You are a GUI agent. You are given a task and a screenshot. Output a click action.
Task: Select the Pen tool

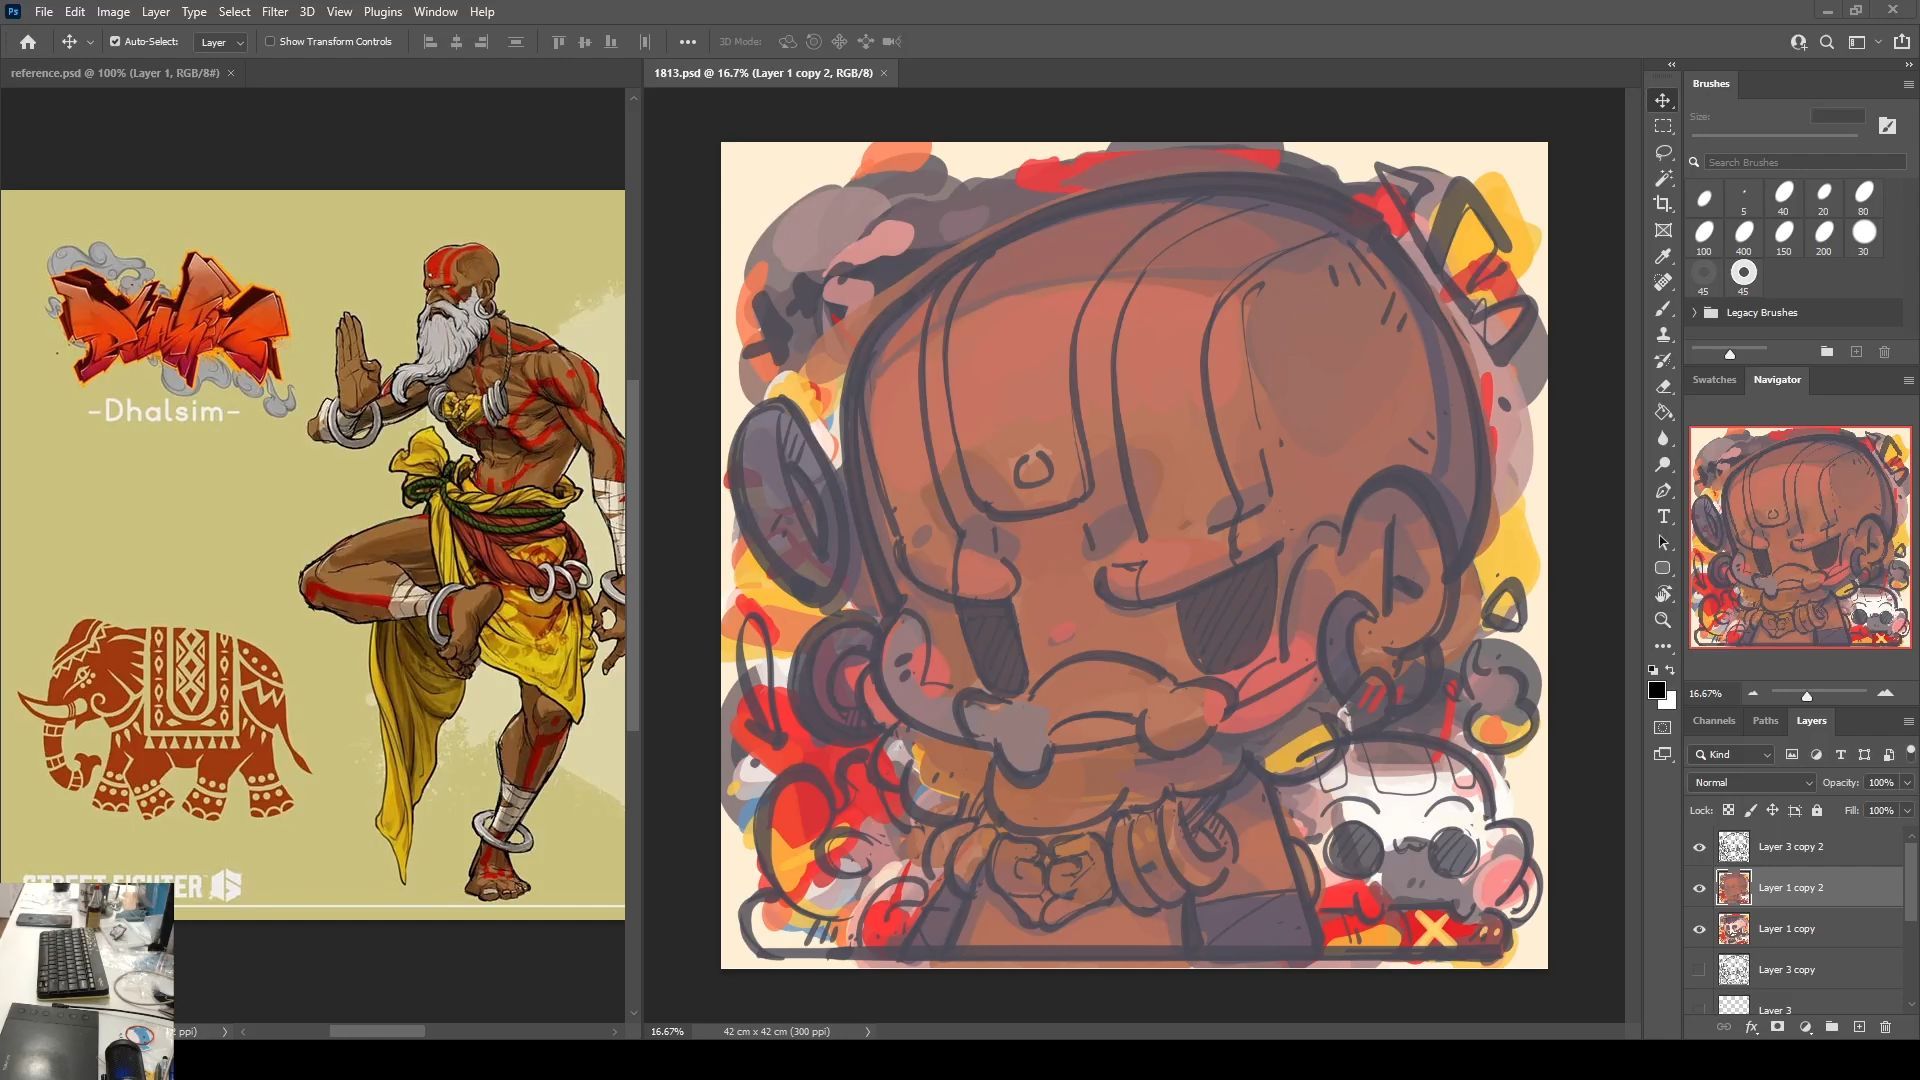point(1663,490)
